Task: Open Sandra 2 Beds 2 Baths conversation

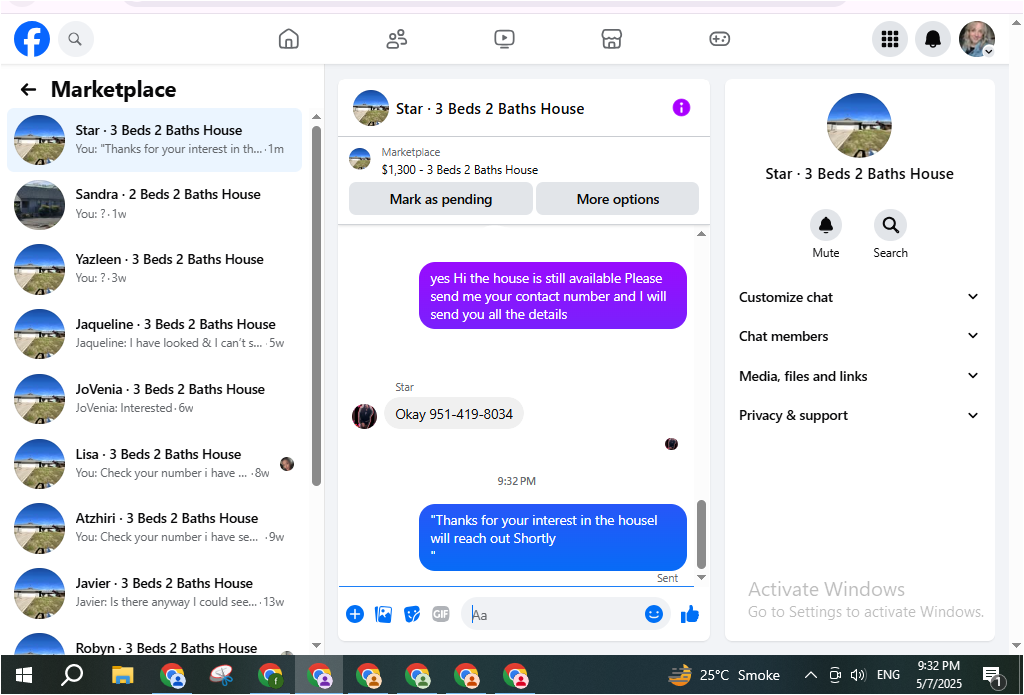Action: click(x=155, y=204)
